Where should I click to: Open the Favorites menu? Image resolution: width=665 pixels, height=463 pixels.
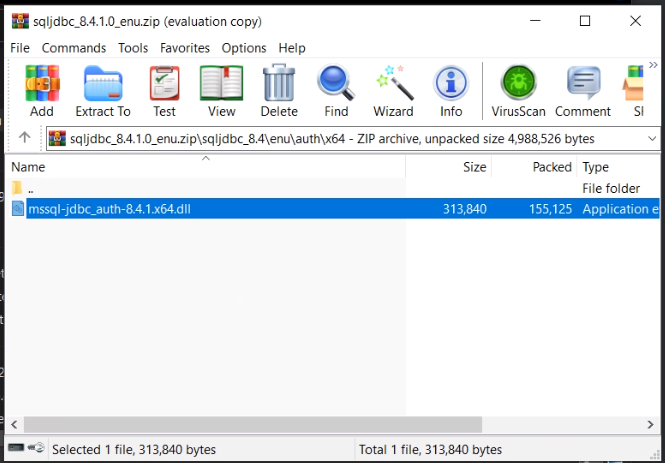[x=185, y=48]
